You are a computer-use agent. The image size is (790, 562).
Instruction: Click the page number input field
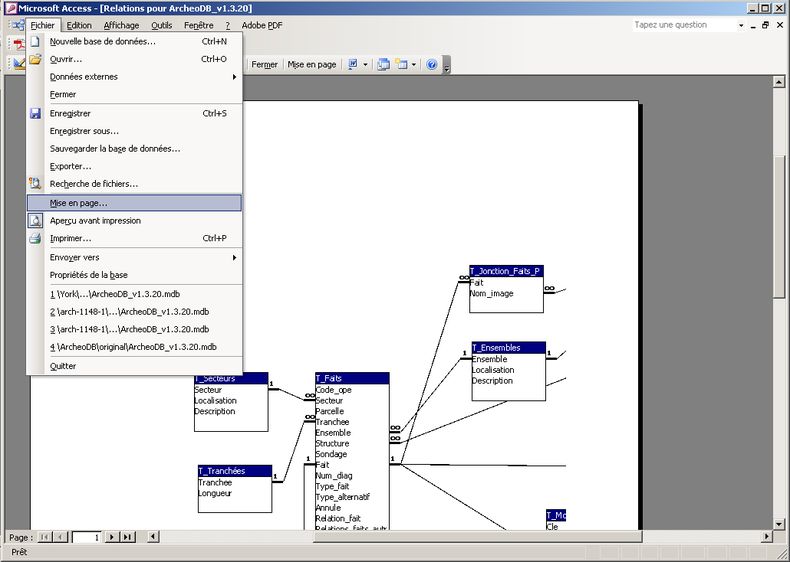[87, 537]
